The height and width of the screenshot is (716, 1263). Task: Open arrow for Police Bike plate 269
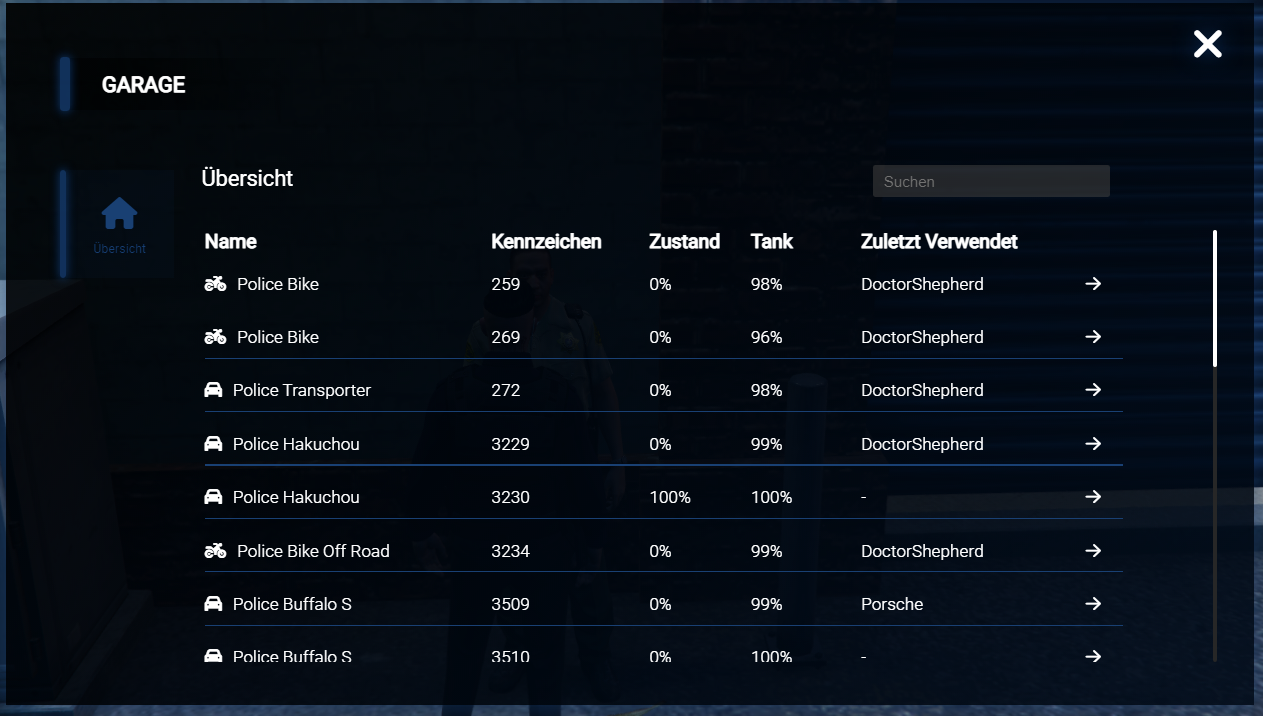(x=1093, y=337)
